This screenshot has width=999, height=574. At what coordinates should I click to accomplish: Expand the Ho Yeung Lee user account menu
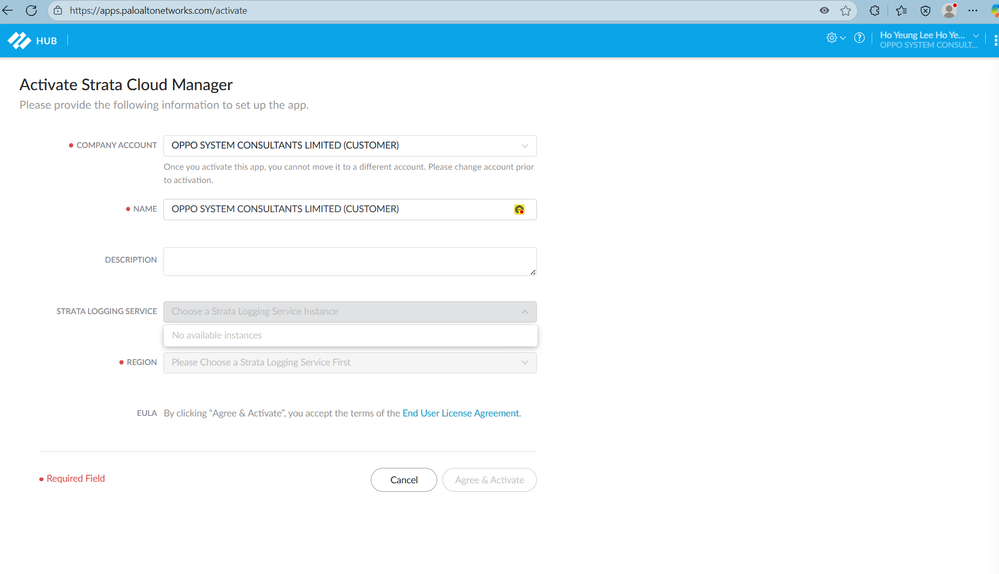(929, 39)
